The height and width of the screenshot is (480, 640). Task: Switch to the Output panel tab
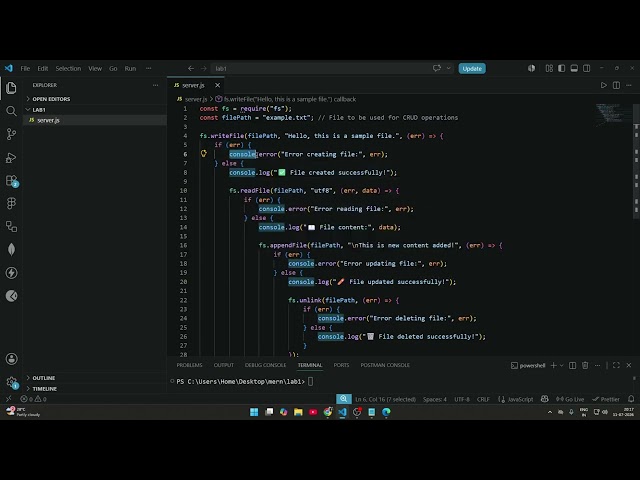tap(224, 365)
